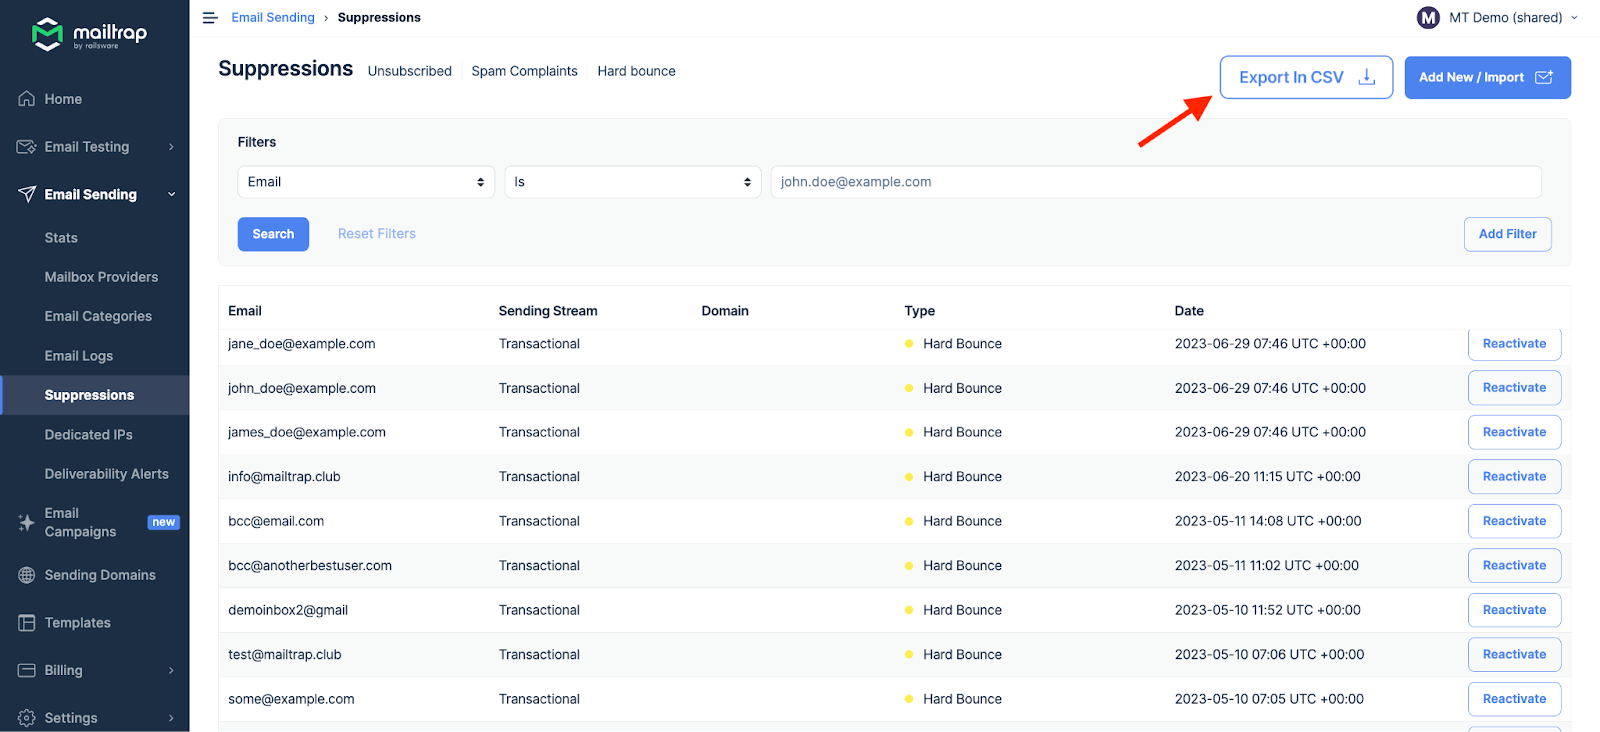Screen dimensions: 1600x732
Task: Click the Email Campaigns sparkle icon
Action: click(x=27, y=522)
